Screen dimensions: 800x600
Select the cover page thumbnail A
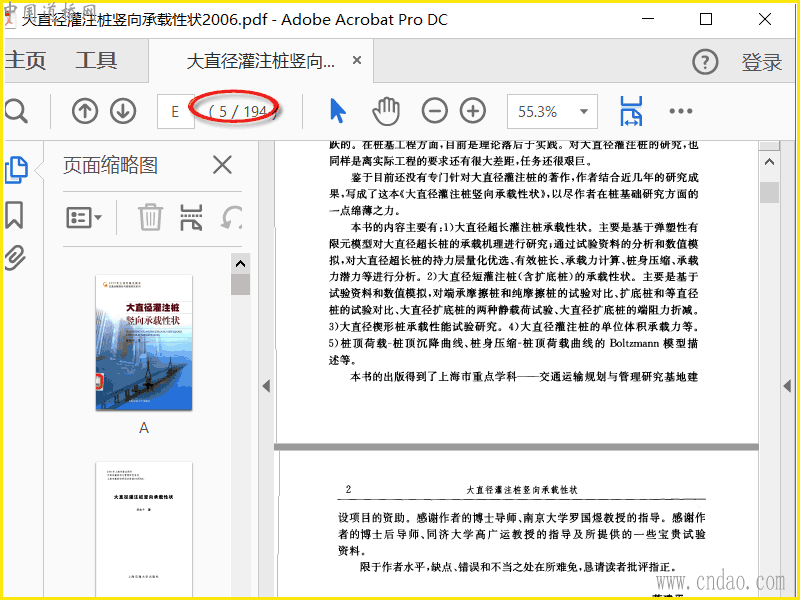tap(144, 342)
